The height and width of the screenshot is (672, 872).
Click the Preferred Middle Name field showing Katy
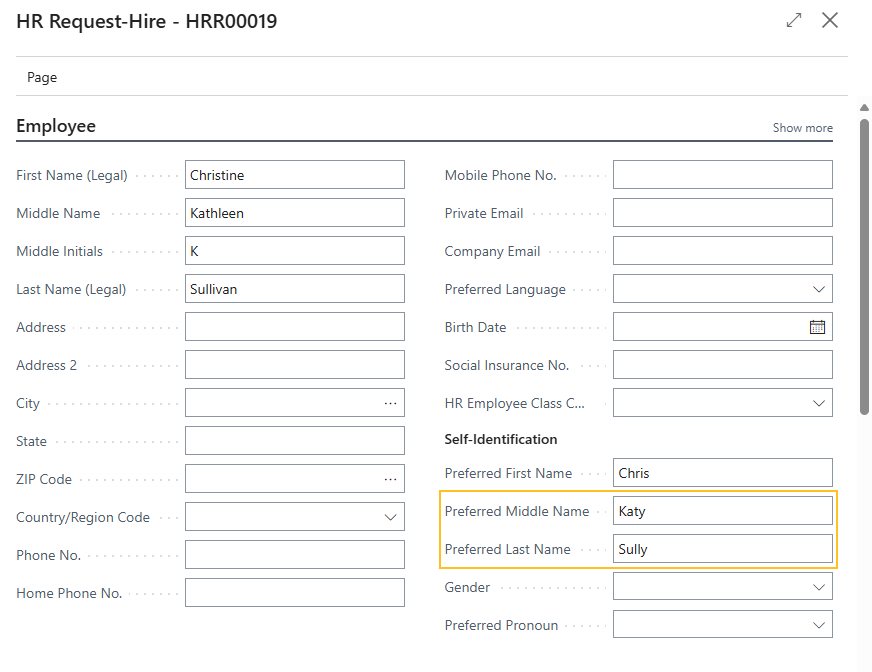click(722, 510)
